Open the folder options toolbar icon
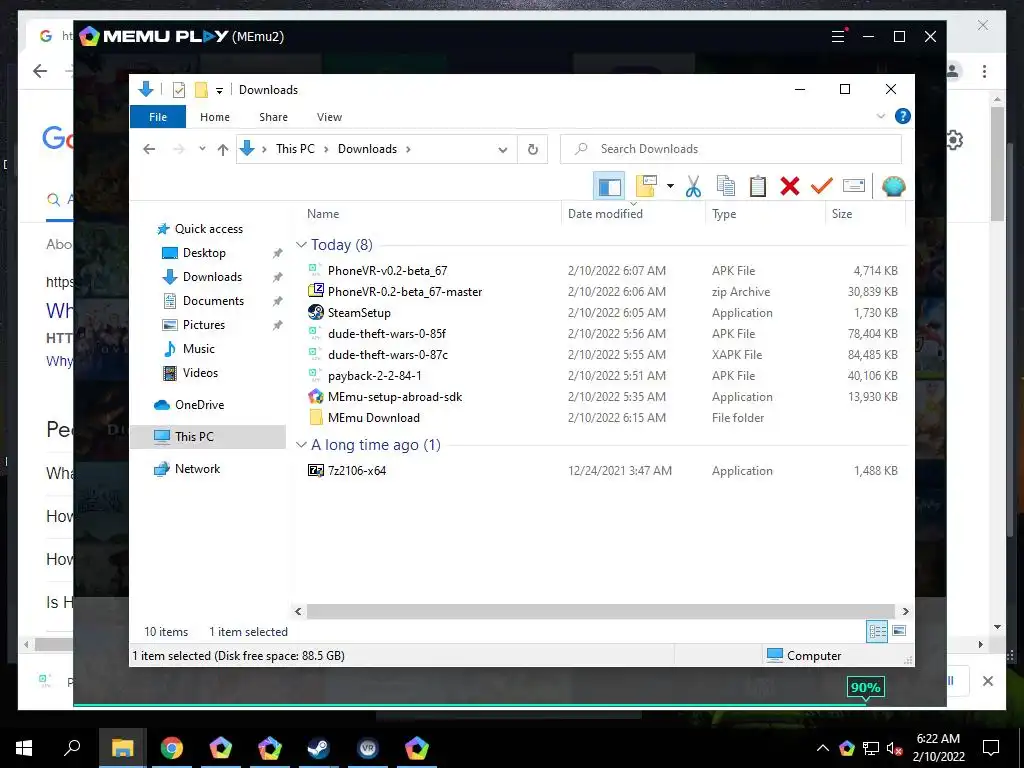The image size is (1024, 768). [646, 186]
